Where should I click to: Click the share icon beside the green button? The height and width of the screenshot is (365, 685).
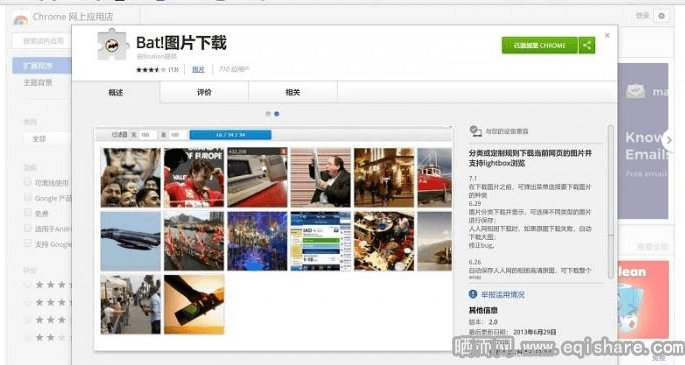[587, 45]
